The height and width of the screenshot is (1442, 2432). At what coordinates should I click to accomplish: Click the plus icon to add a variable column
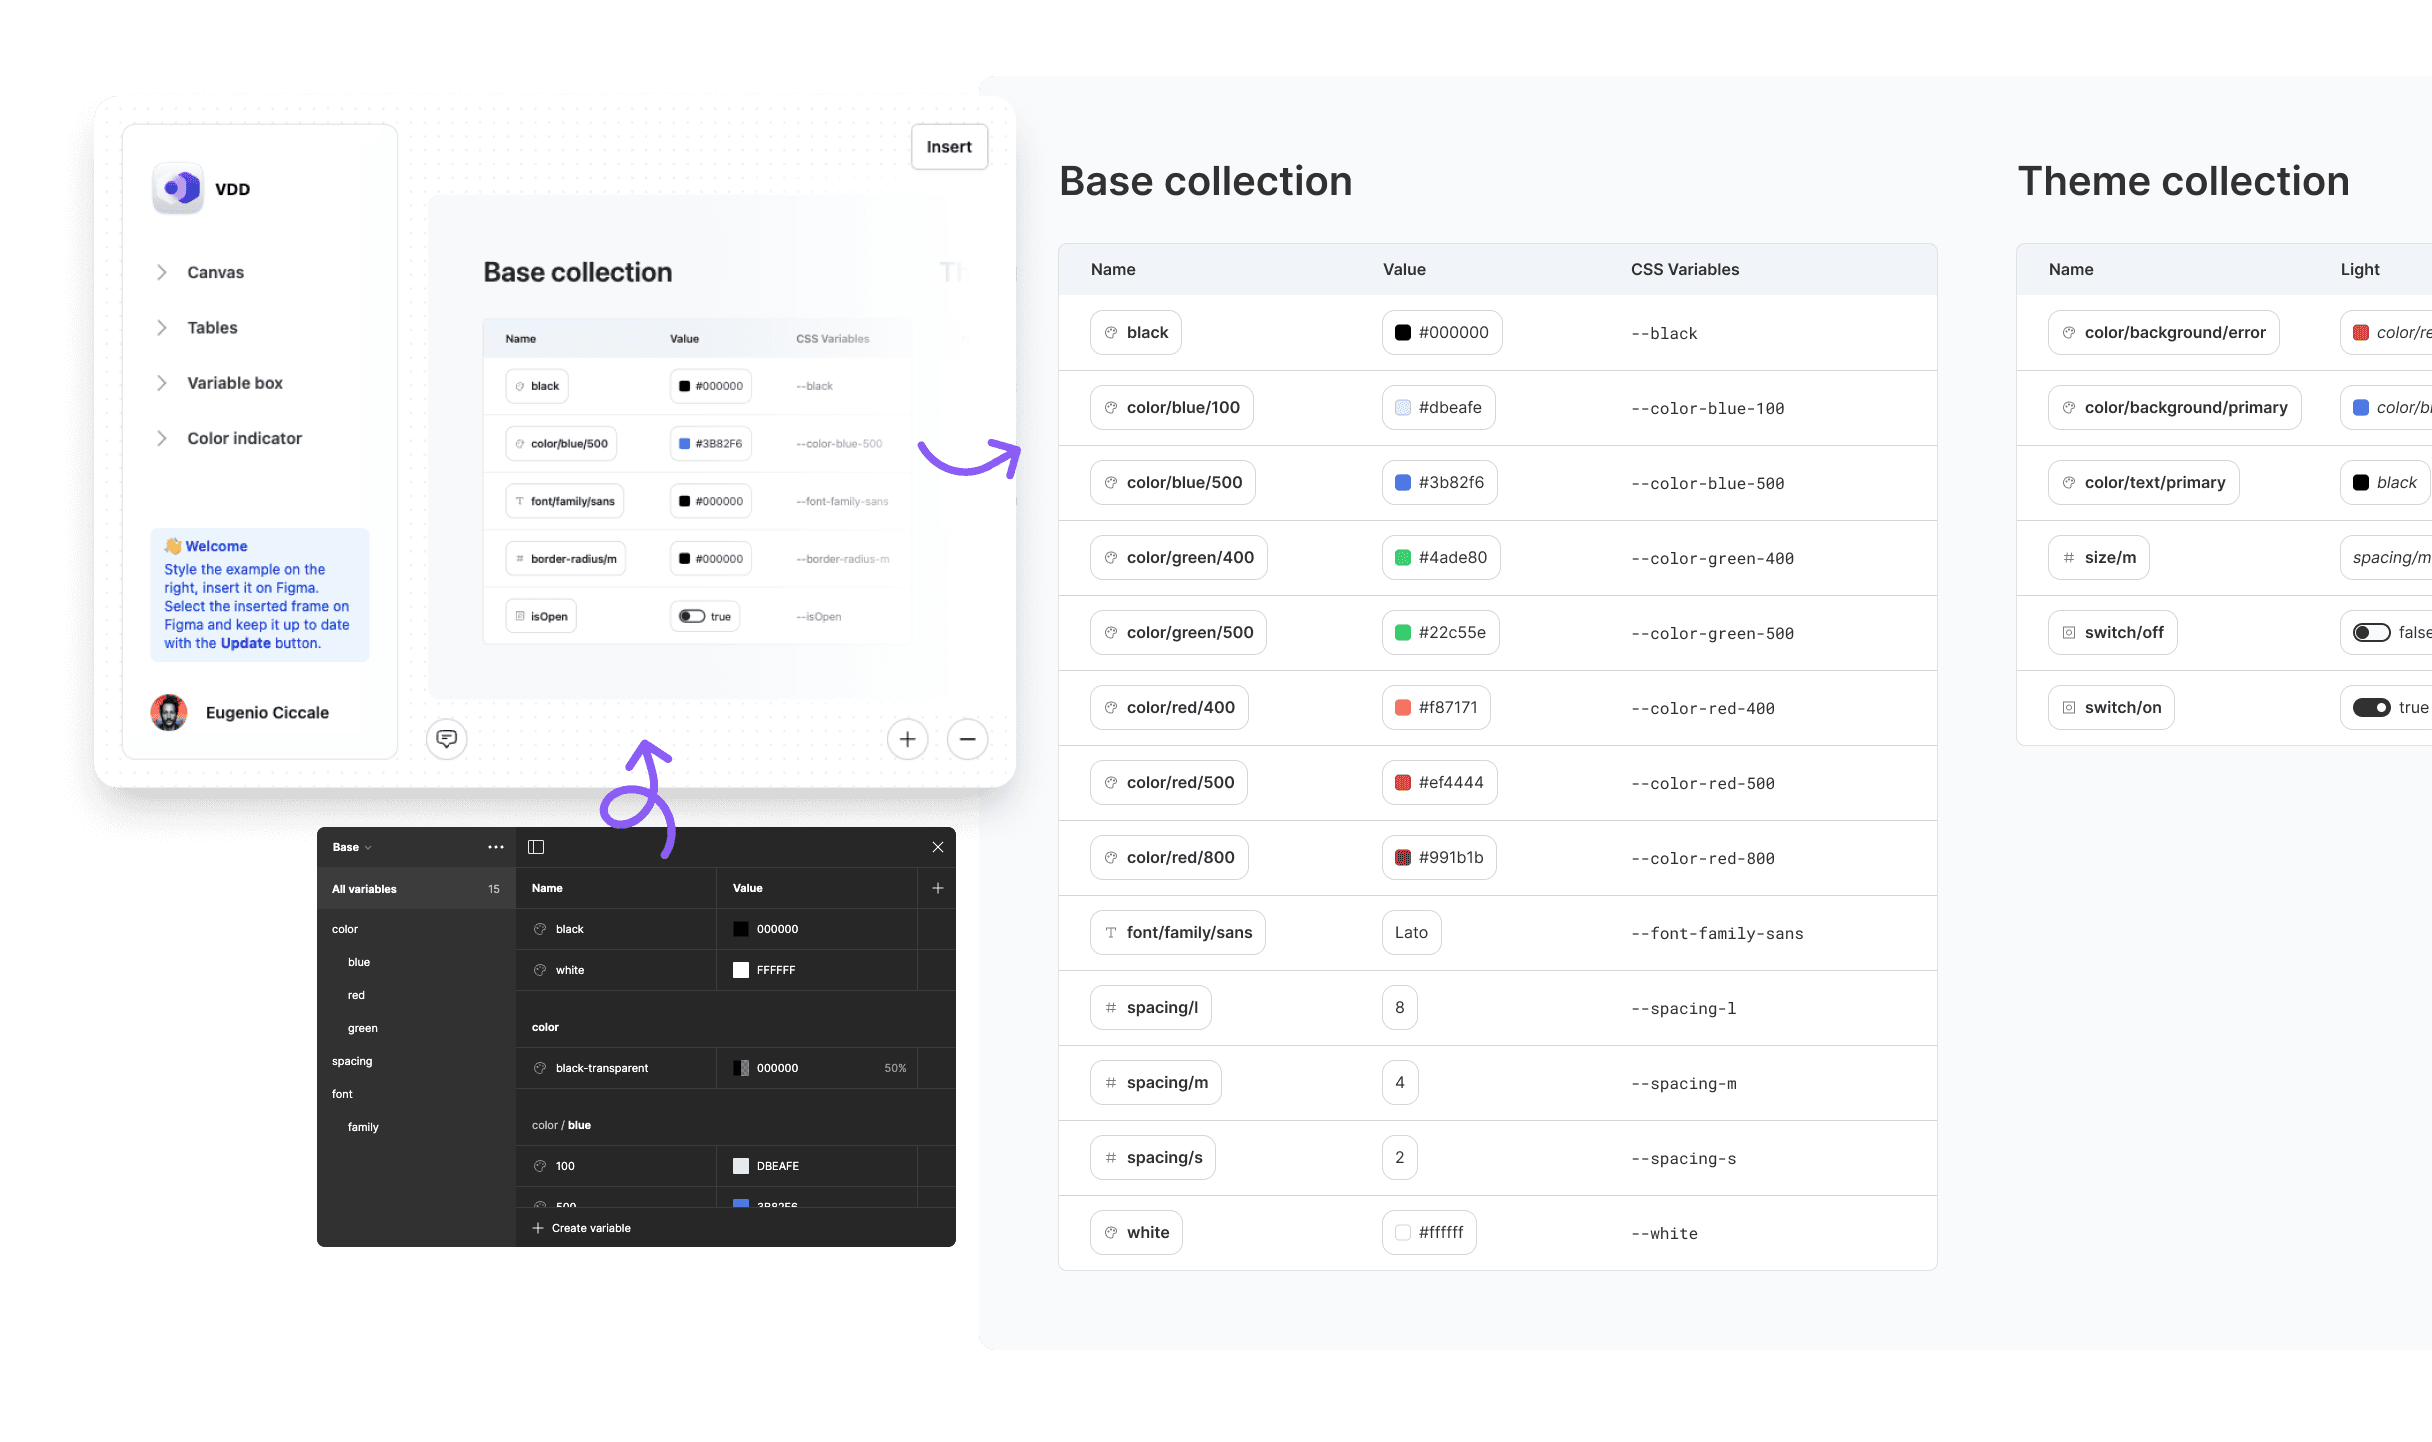(937, 887)
